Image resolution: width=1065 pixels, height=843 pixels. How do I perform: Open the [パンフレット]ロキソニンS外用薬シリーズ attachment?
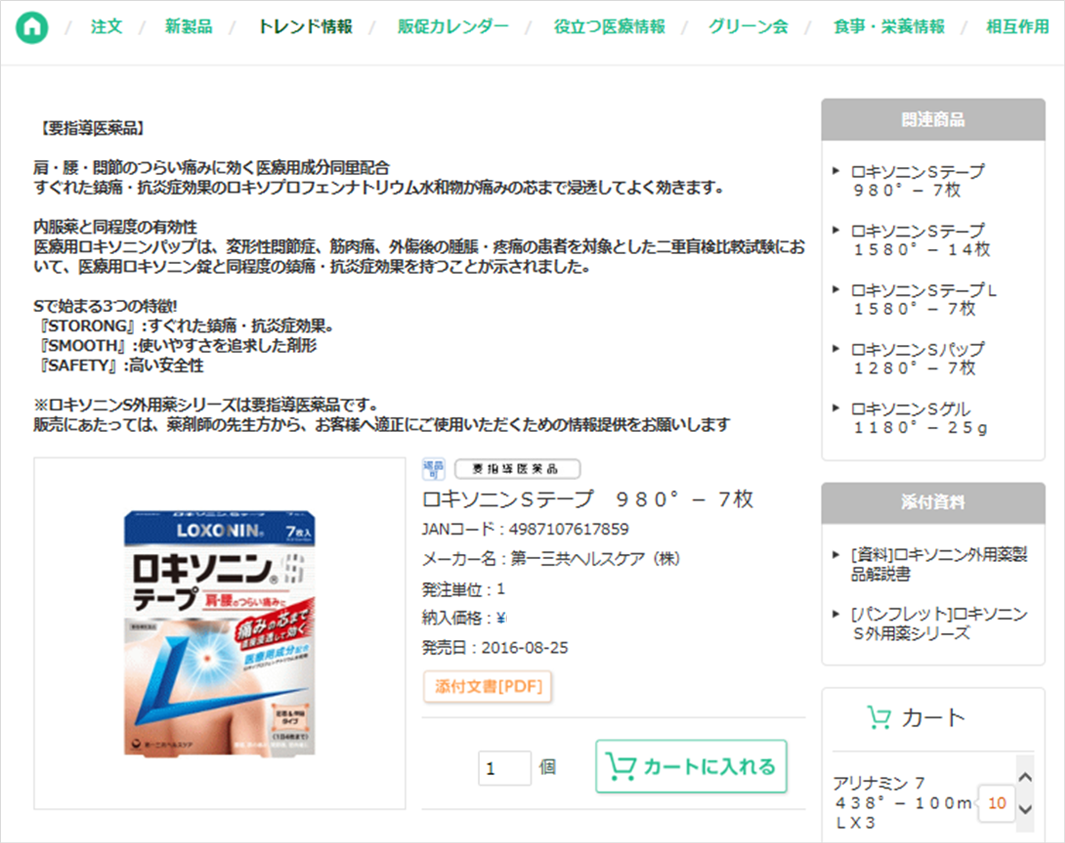pos(939,624)
